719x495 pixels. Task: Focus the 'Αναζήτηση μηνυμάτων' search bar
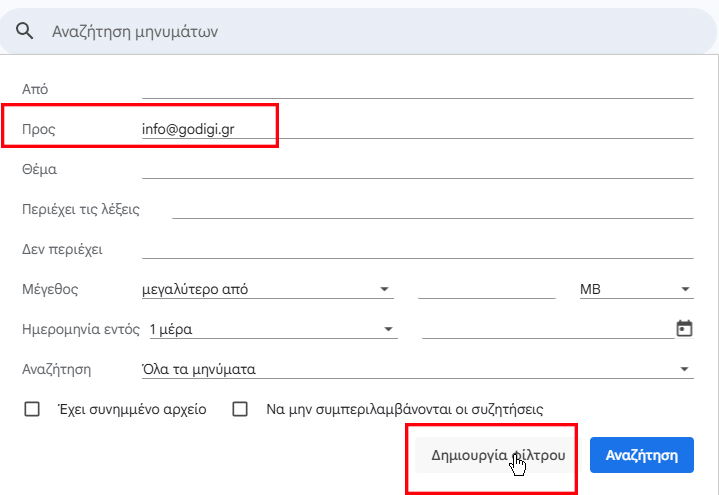click(360, 32)
